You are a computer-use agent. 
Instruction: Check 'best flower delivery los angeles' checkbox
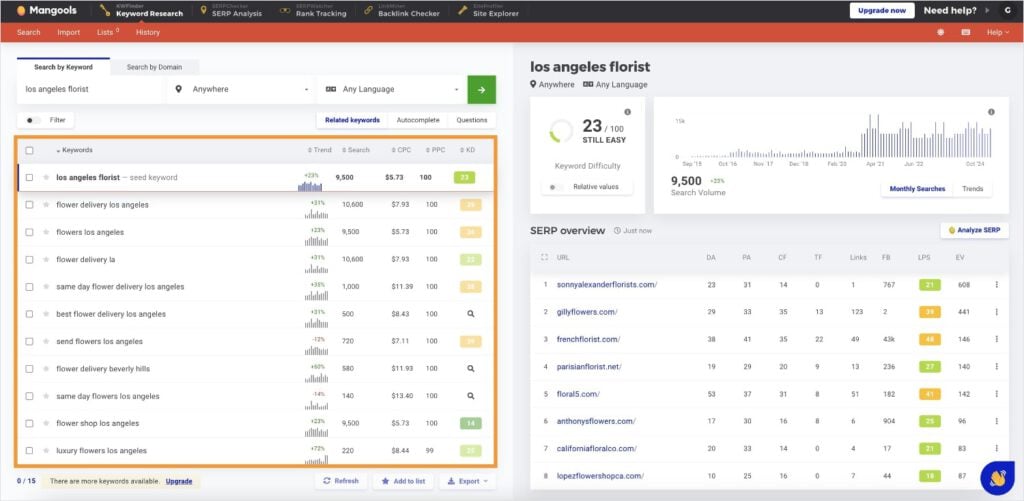[x=29, y=314]
